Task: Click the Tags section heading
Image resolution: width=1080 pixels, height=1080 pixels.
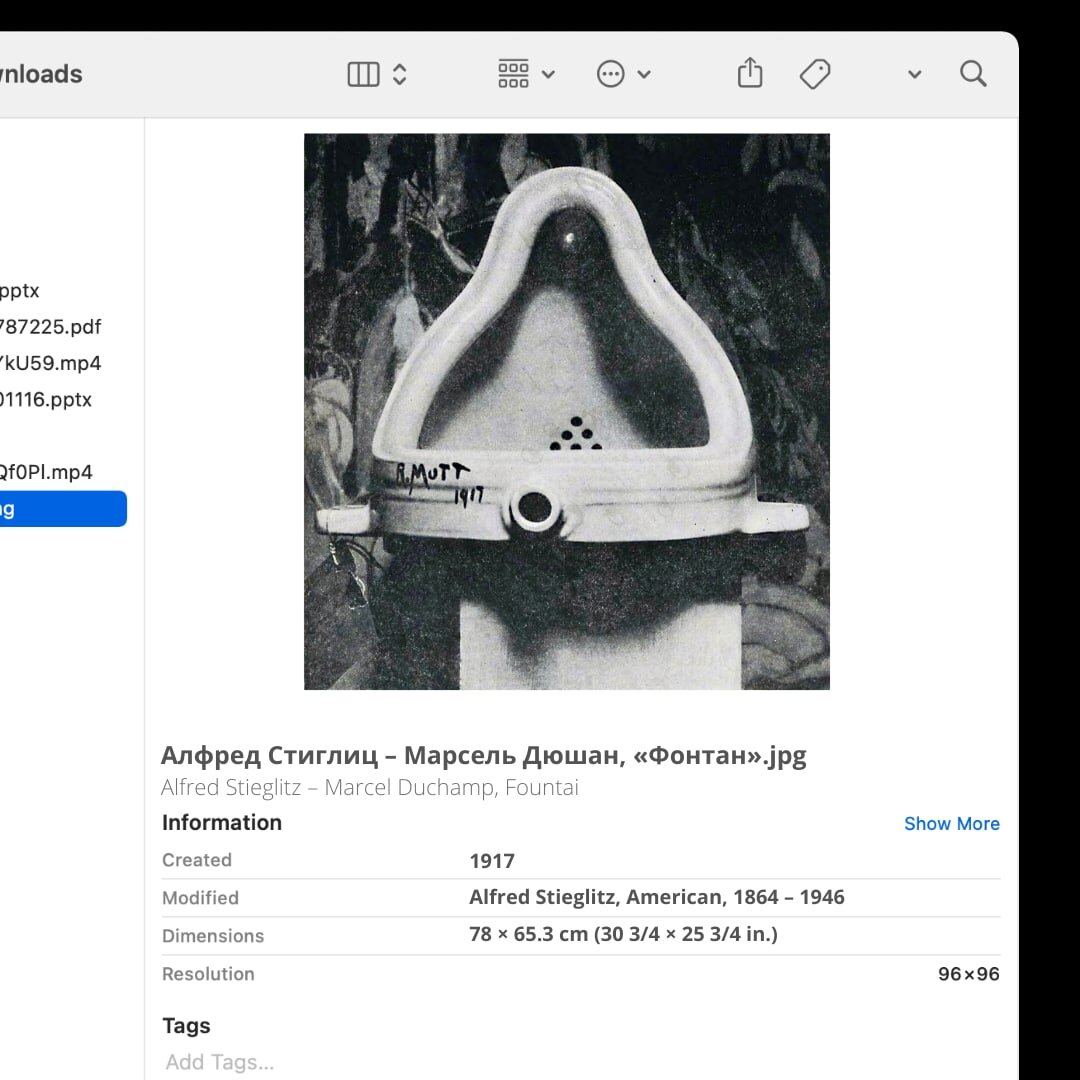Action: pyautogui.click(x=186, y=1026)
